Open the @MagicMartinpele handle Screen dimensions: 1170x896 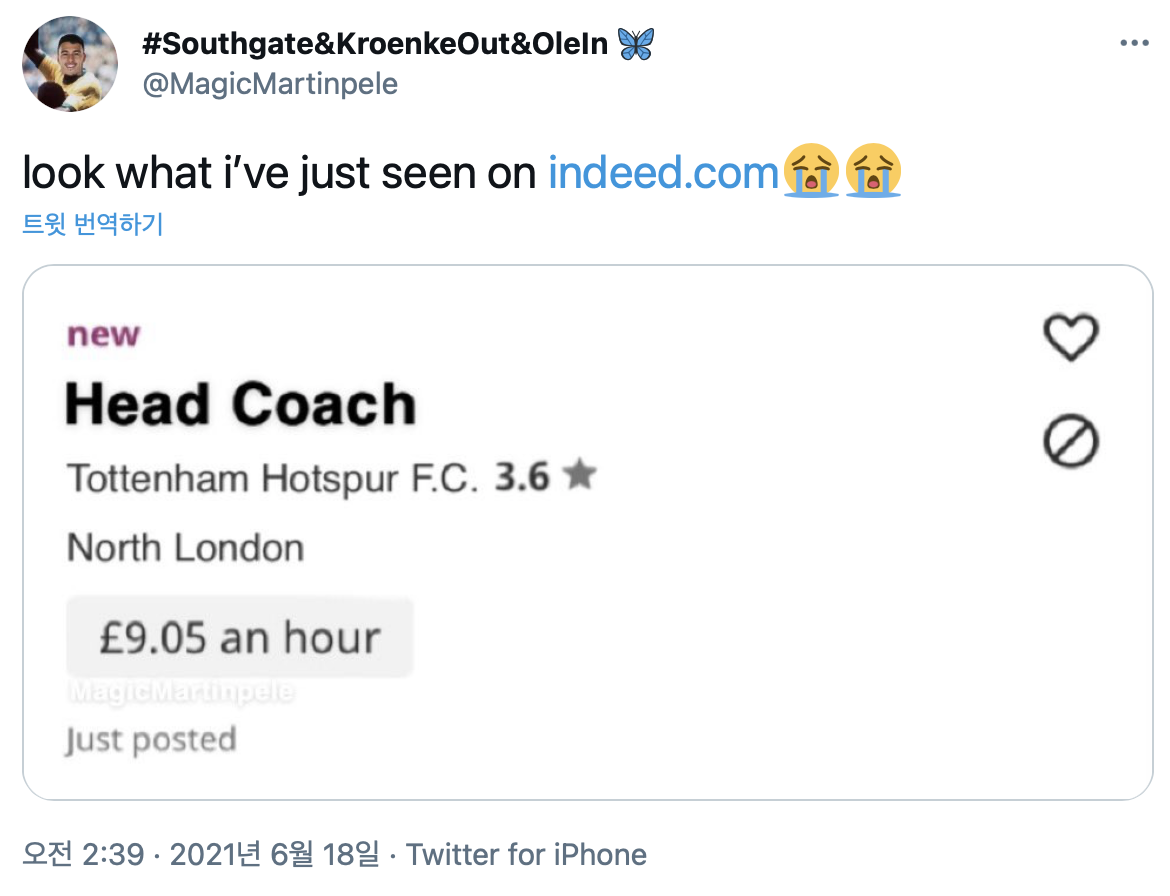coord(270,84)
